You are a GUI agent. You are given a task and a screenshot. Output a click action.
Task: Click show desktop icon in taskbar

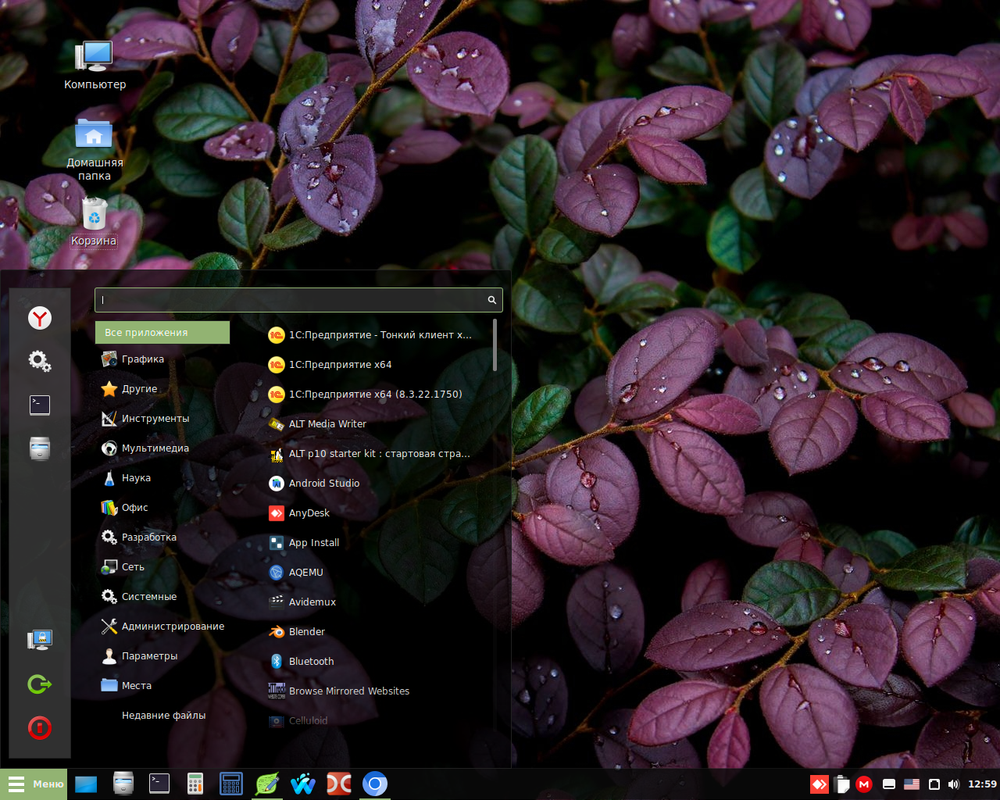point(86,784)
